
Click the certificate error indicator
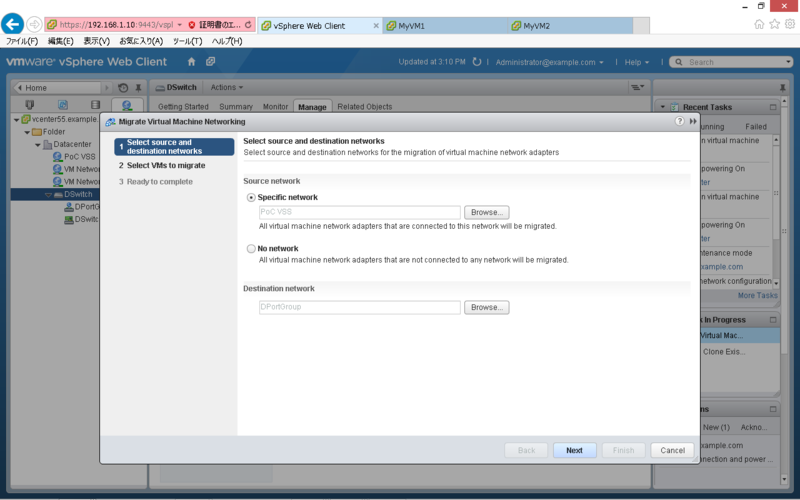214,24
